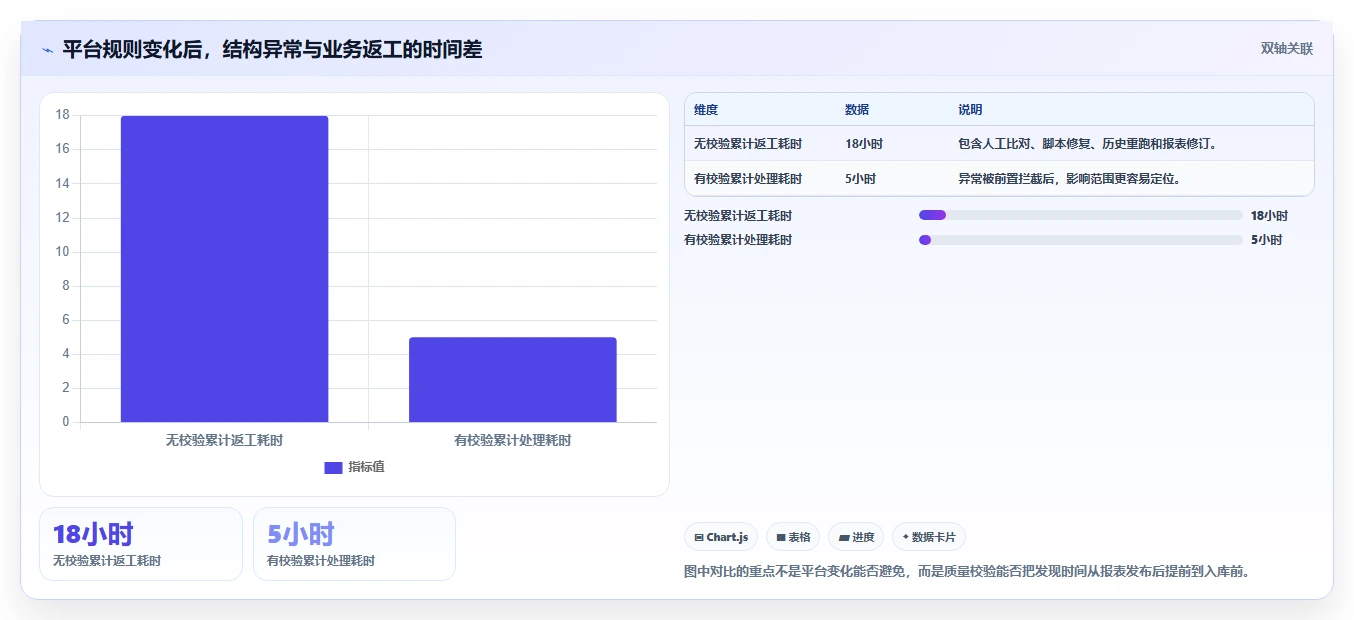Click the 数据 column header

(x=857, y=110)
